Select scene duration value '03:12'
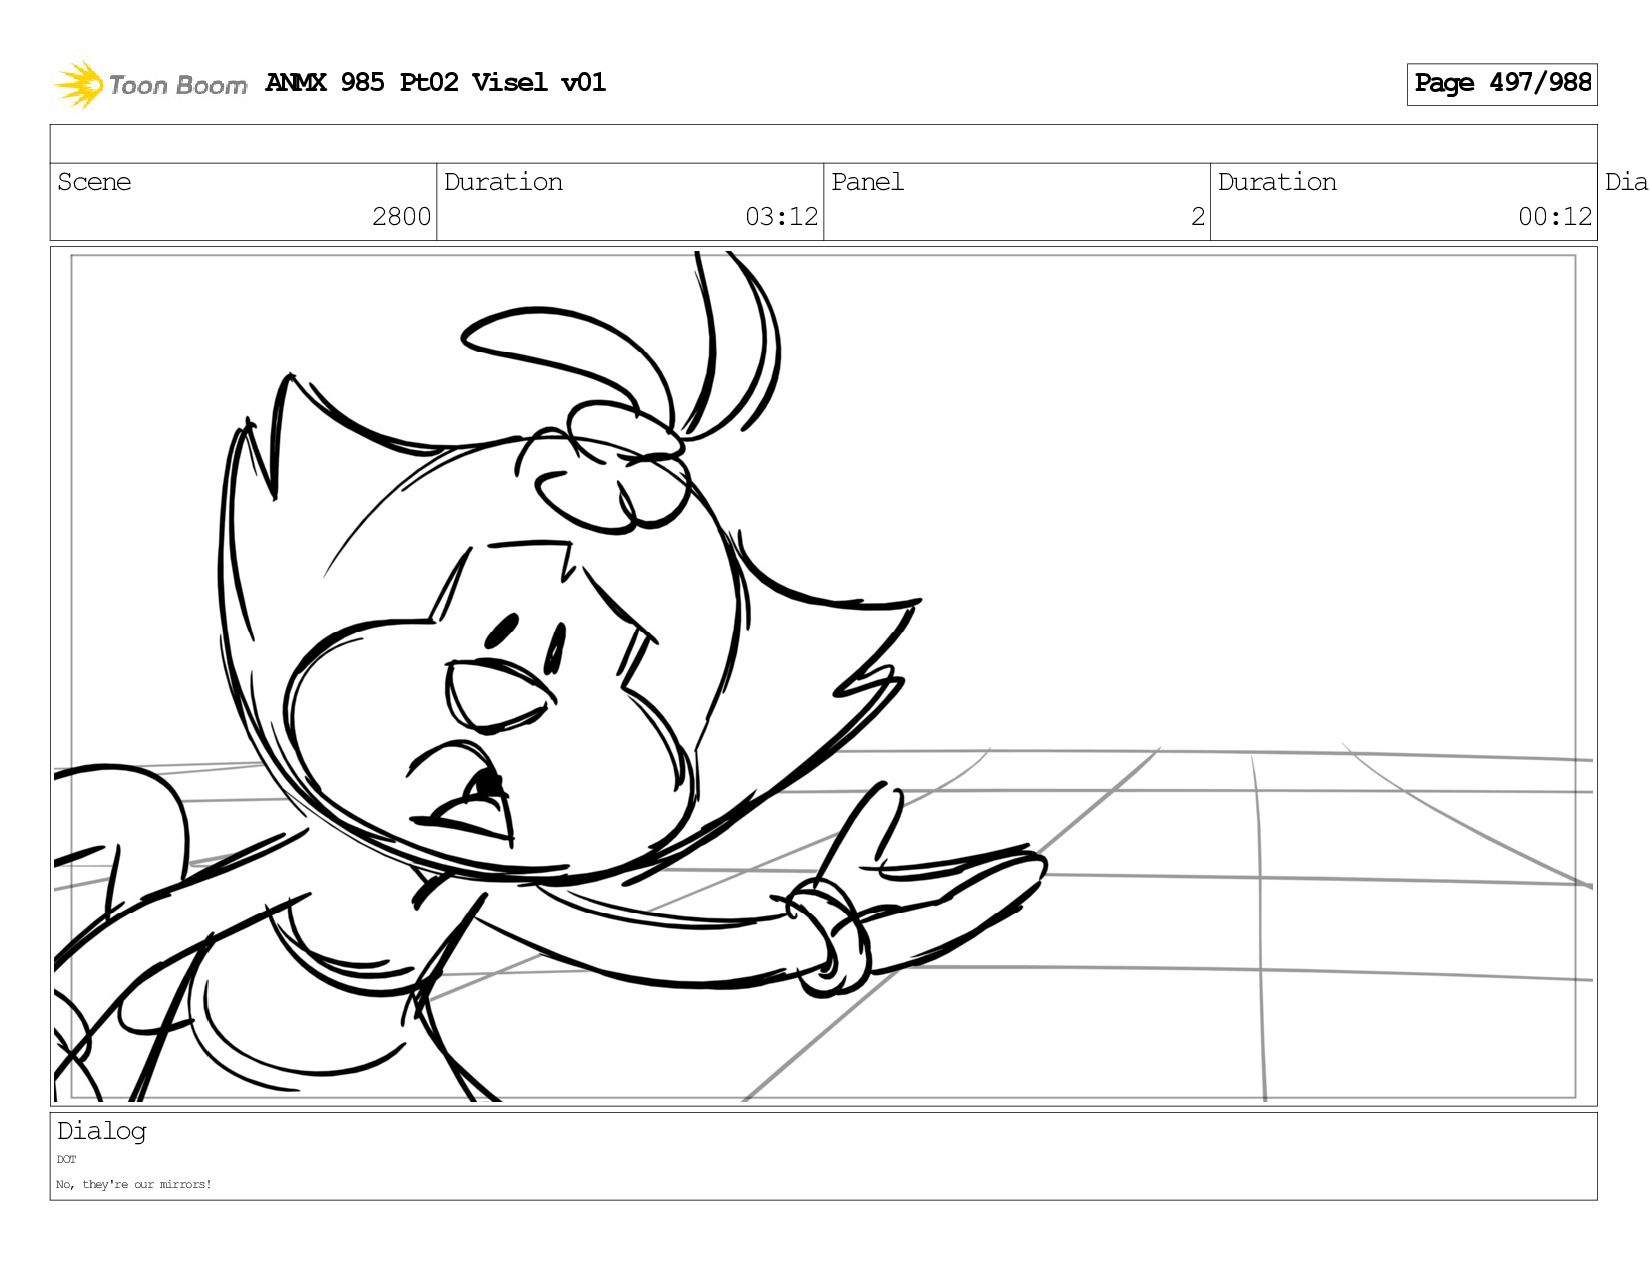Screen dimensions: 1650x1275 pyautogui.click(x=781, y=217)
